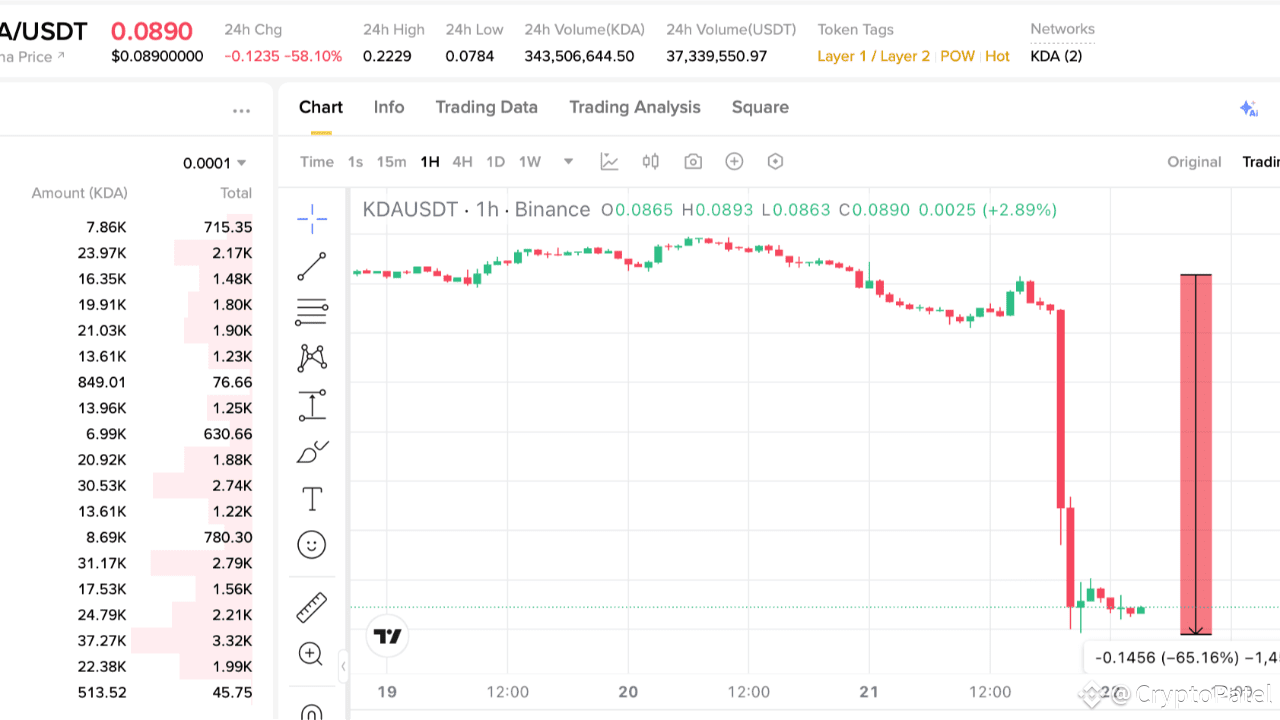Select the crosshair cursor tool

312,218
